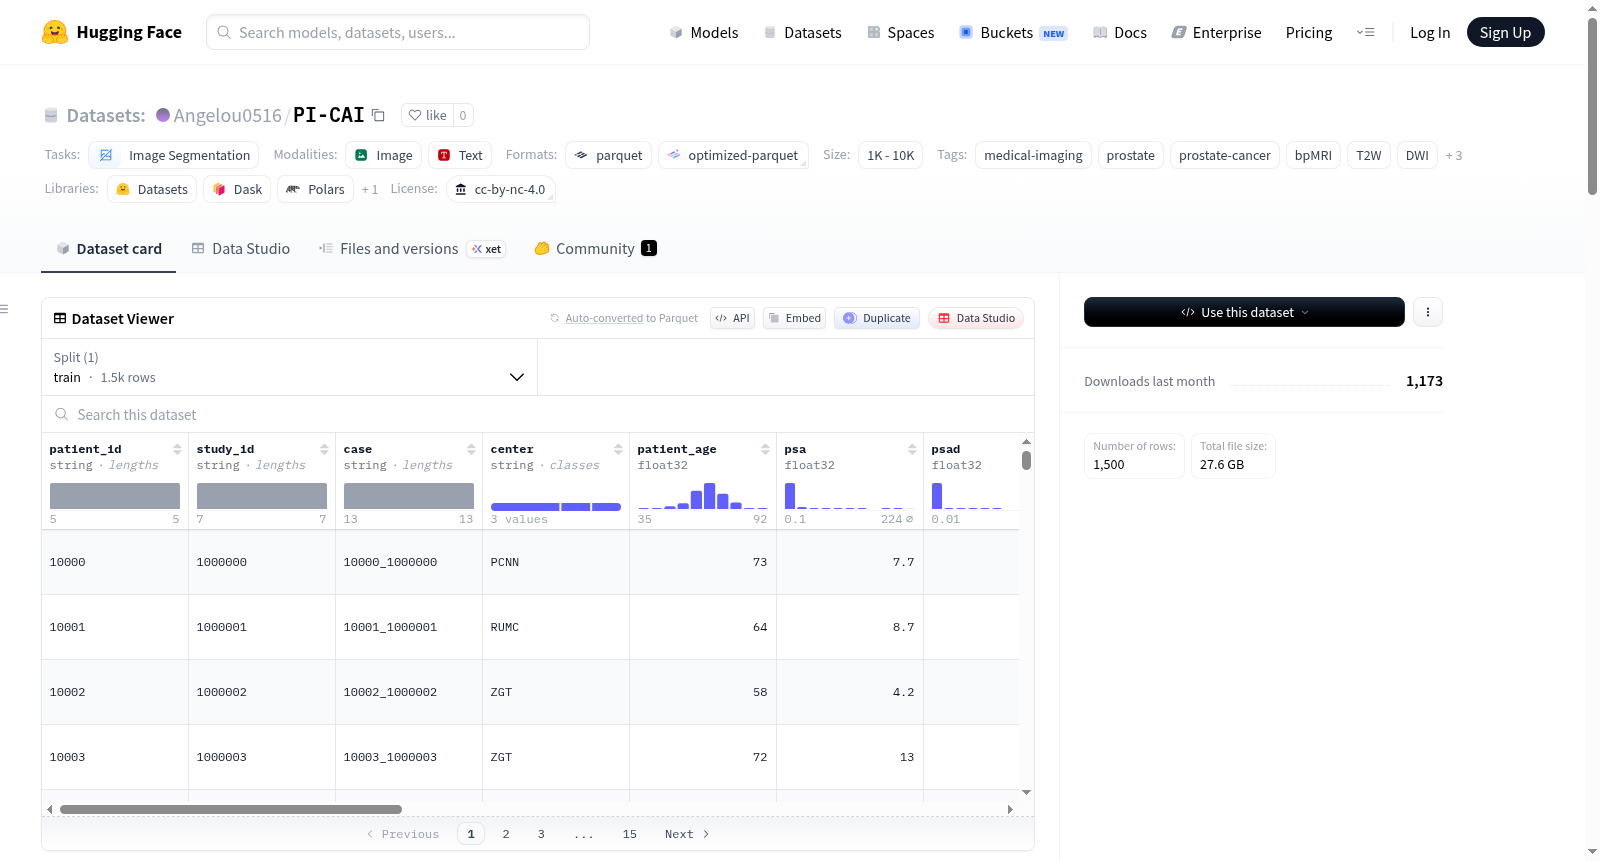Click the Log In link
The width and height of the screenshot is (1600, 861).
tap(1430, 33)
